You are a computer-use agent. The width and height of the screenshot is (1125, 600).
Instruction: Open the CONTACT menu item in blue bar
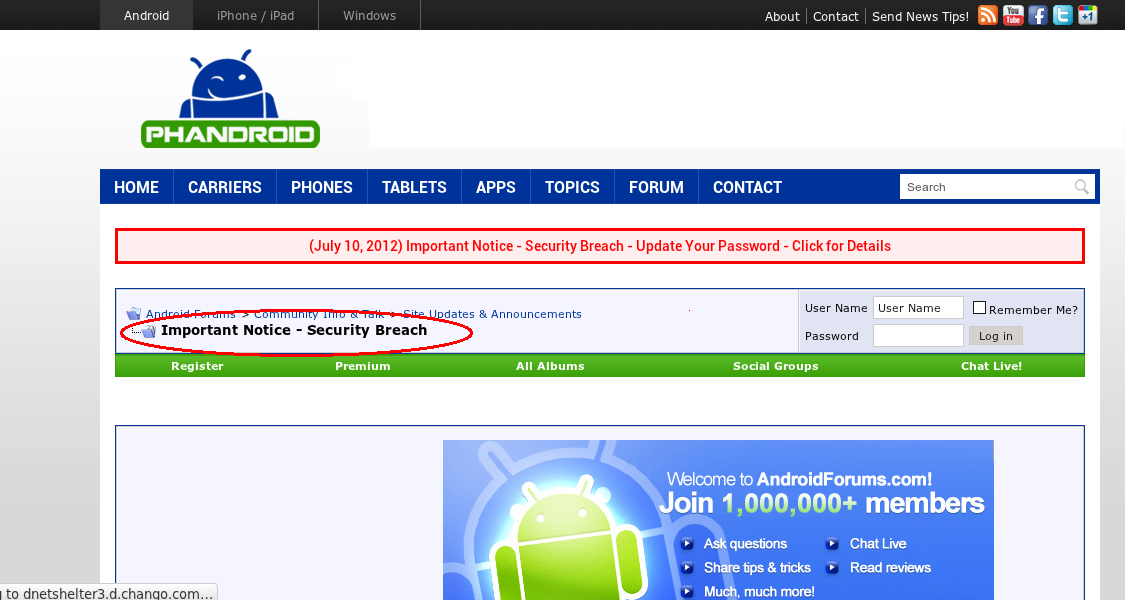point(747,187)
